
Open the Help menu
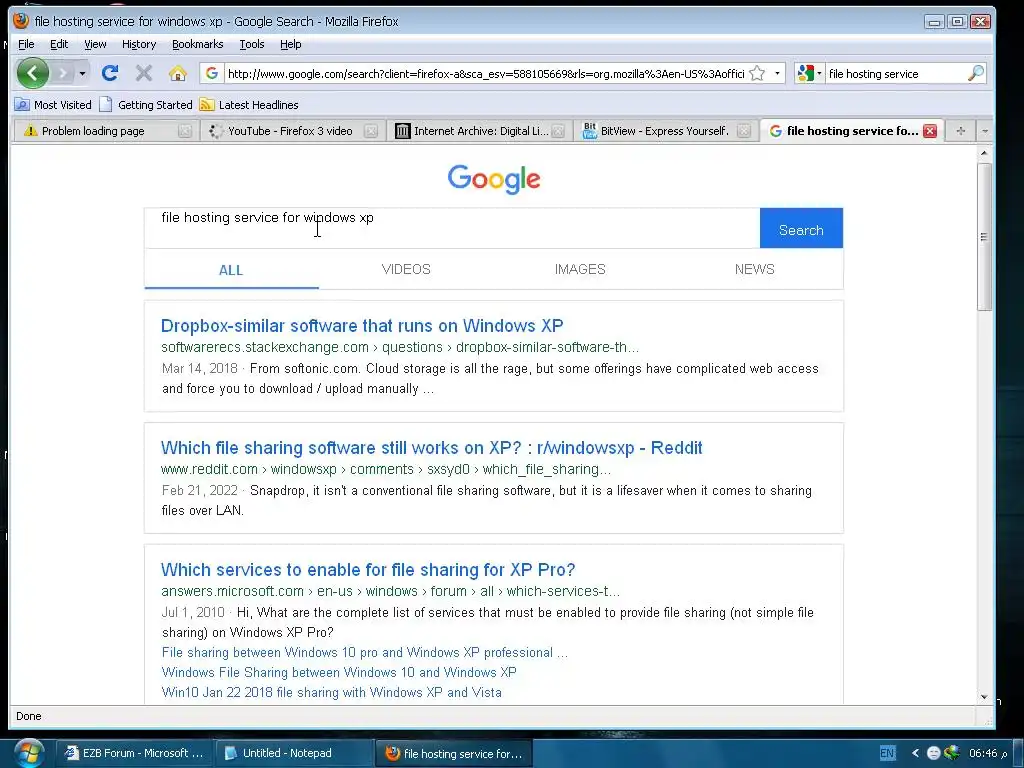point(291,44)
